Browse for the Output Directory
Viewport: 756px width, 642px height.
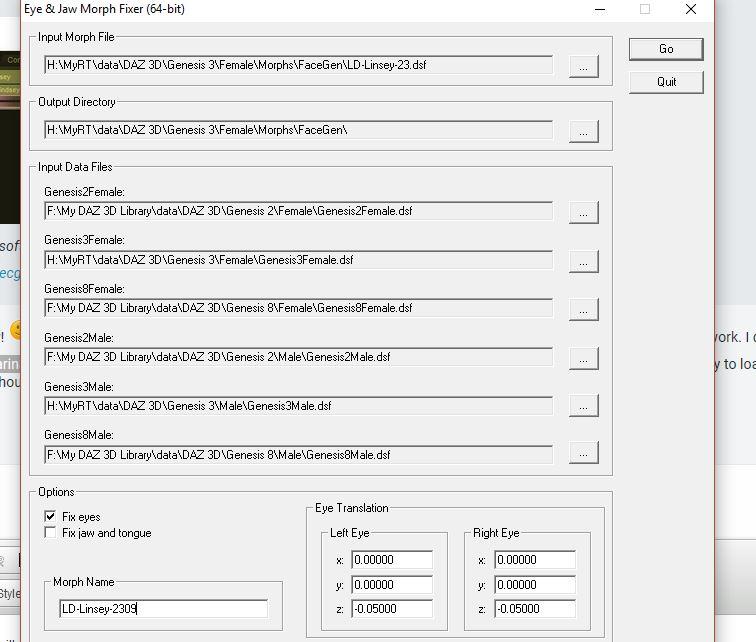pos(583,131)
